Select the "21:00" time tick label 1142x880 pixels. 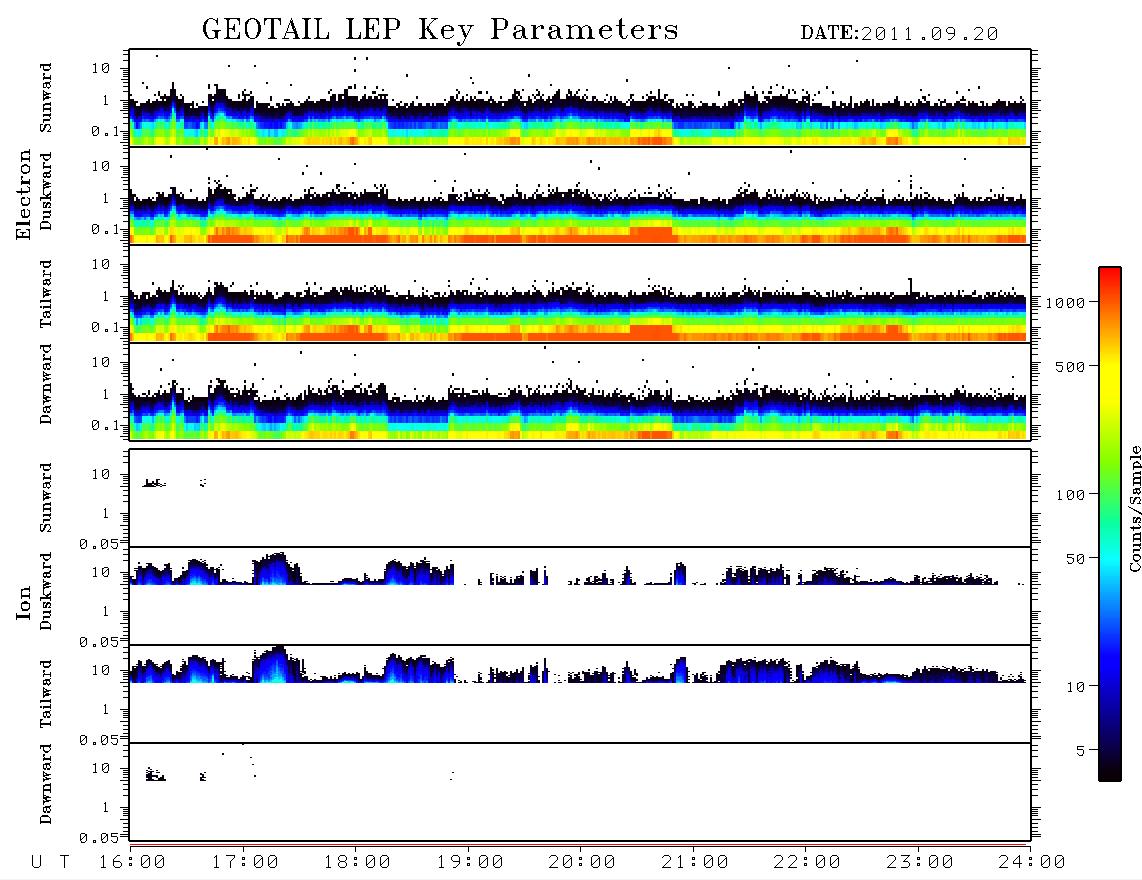pyautogui.click(x=695, y=863)
